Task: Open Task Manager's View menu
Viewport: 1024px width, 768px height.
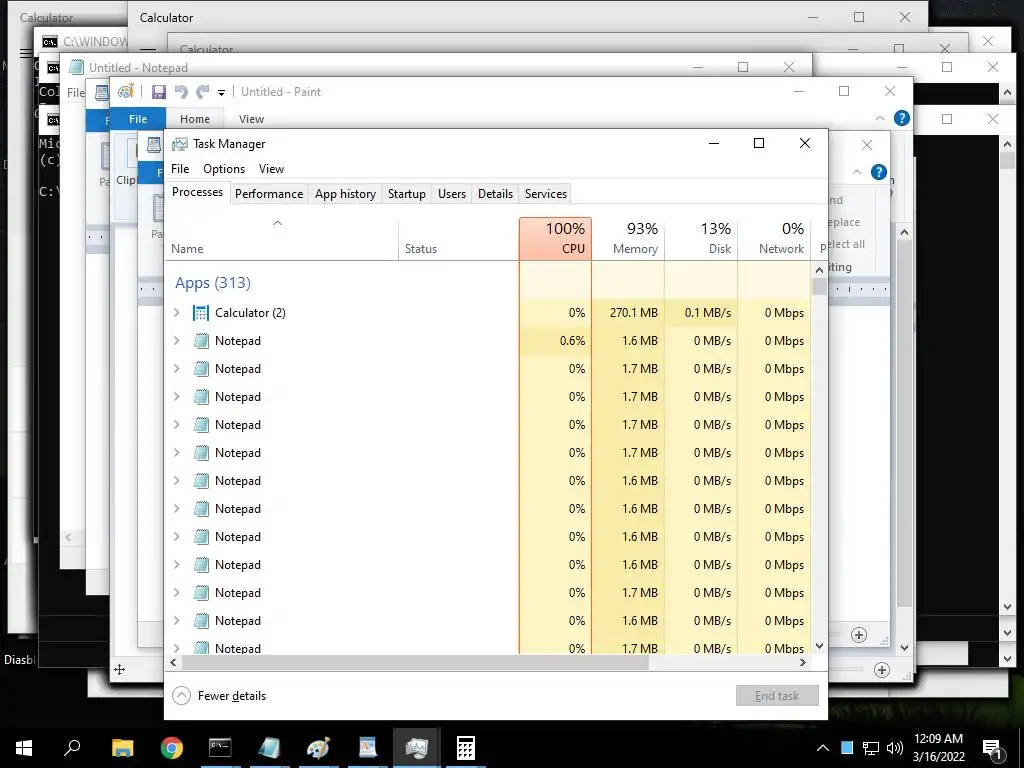Action: coord(271,168)
